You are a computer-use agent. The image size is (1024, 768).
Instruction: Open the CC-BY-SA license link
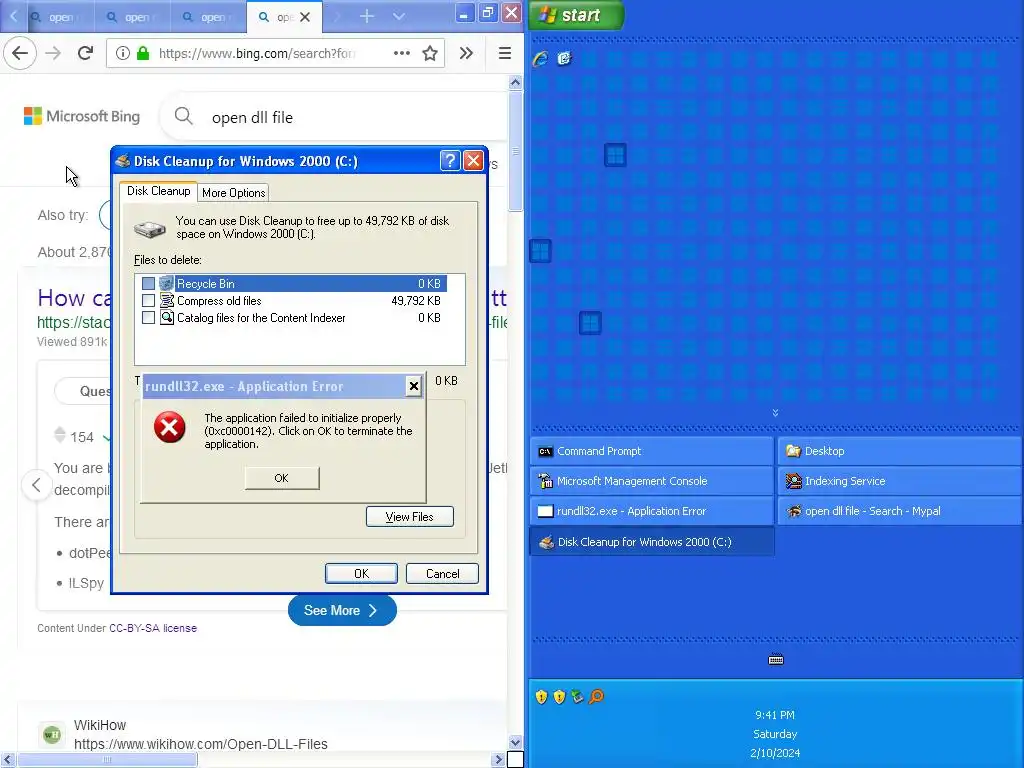pos(153,628)
